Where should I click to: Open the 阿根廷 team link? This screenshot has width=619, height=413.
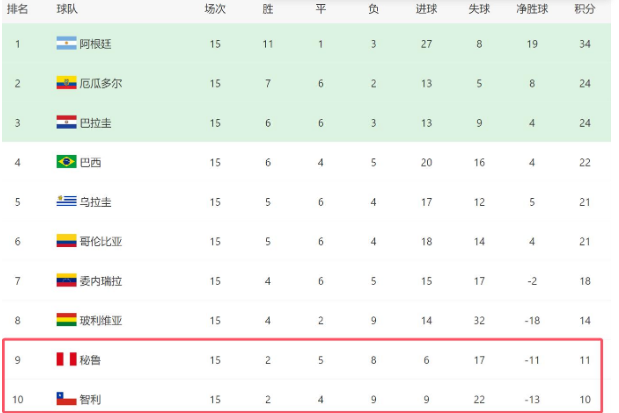point(96,44)
